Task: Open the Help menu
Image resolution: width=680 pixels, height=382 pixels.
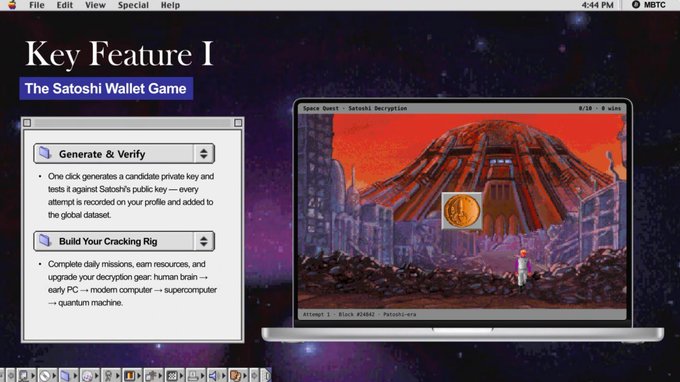Action: [x=170, y=5]
